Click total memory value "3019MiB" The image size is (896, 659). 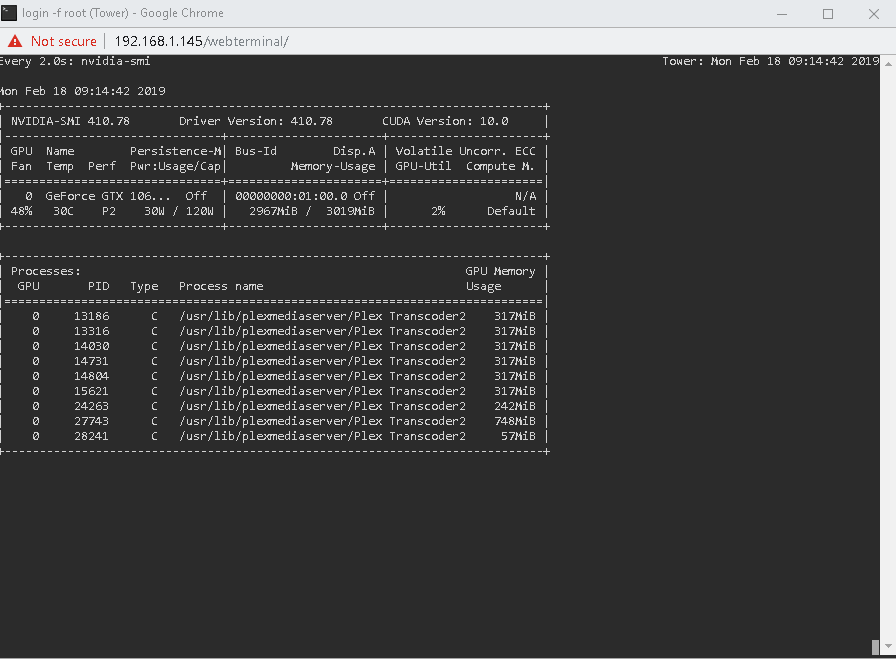[350, 211]
